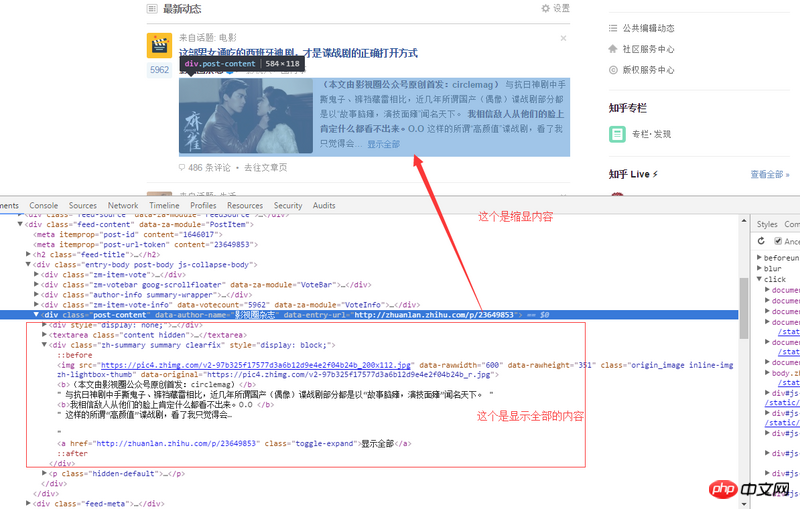Expand the zm-item-vote-info div

click(x=36, y=304)
